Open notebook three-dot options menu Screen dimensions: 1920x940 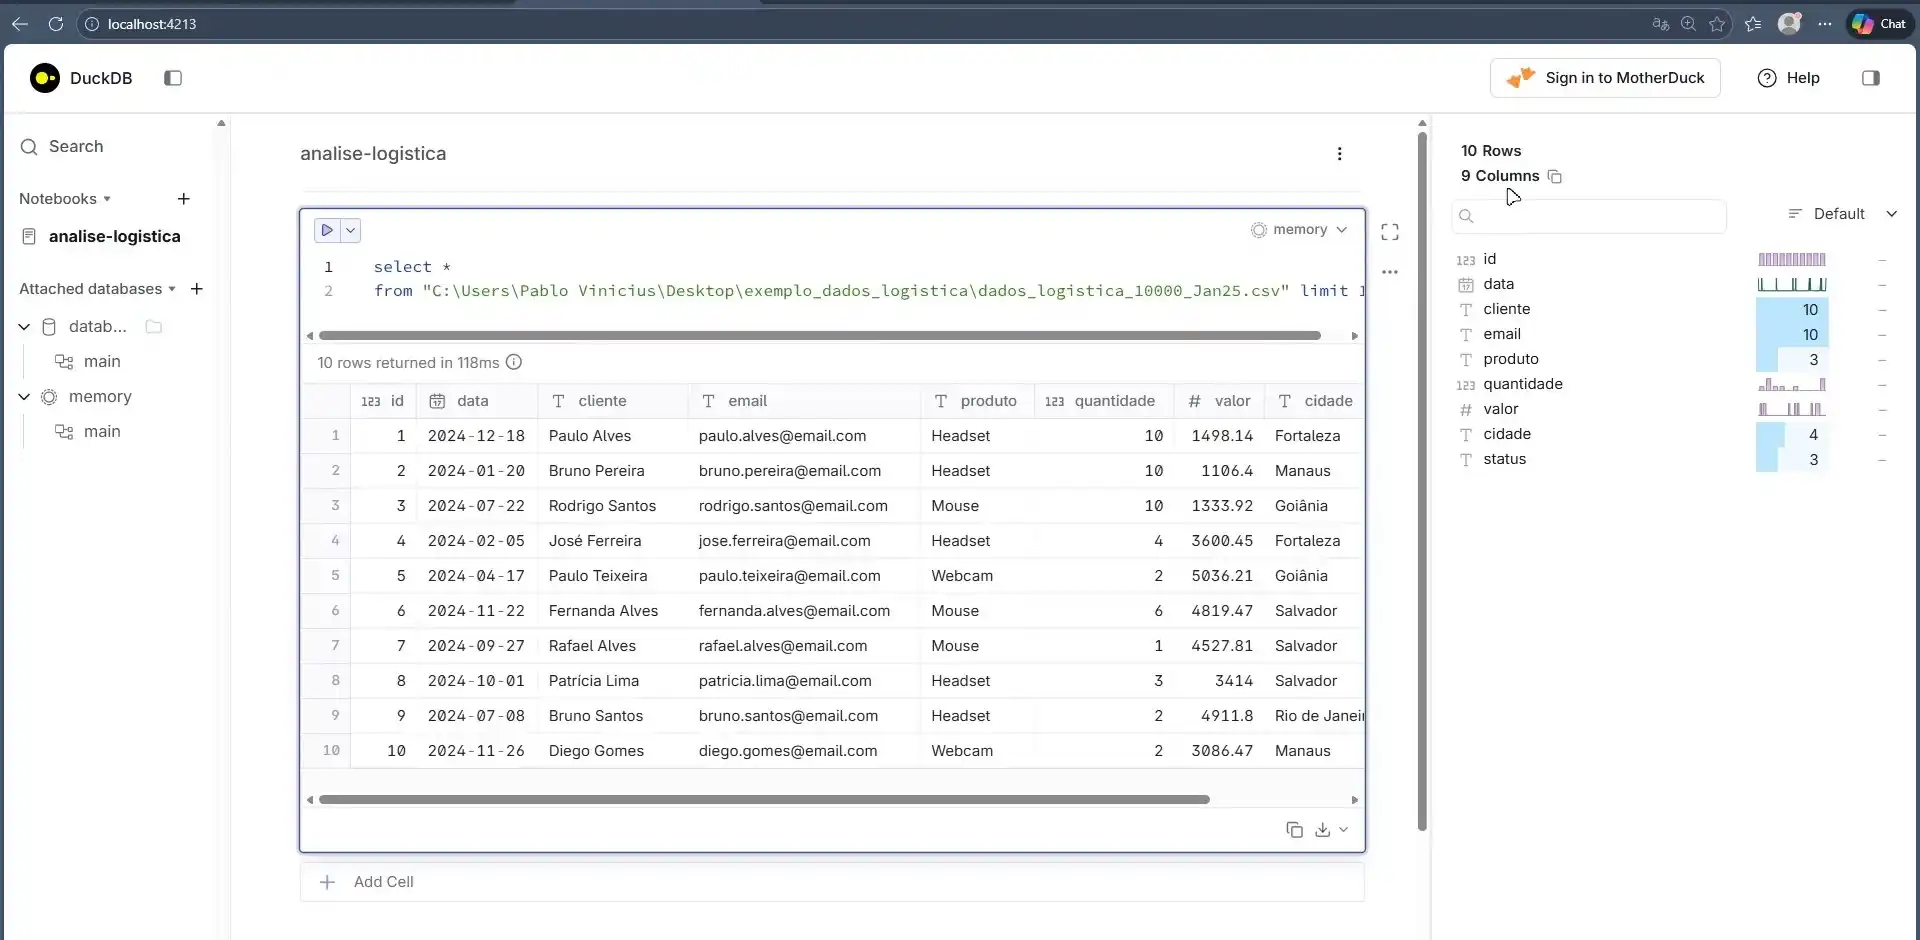[x=1339, y=154]
